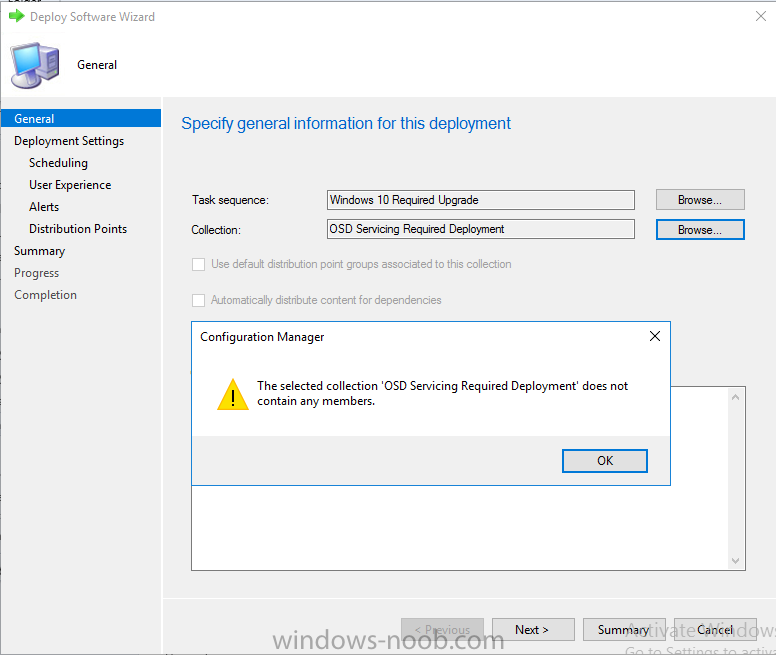Click the Task sequence text field
Viewport: 776px width, 655px height.
point(481,200)
